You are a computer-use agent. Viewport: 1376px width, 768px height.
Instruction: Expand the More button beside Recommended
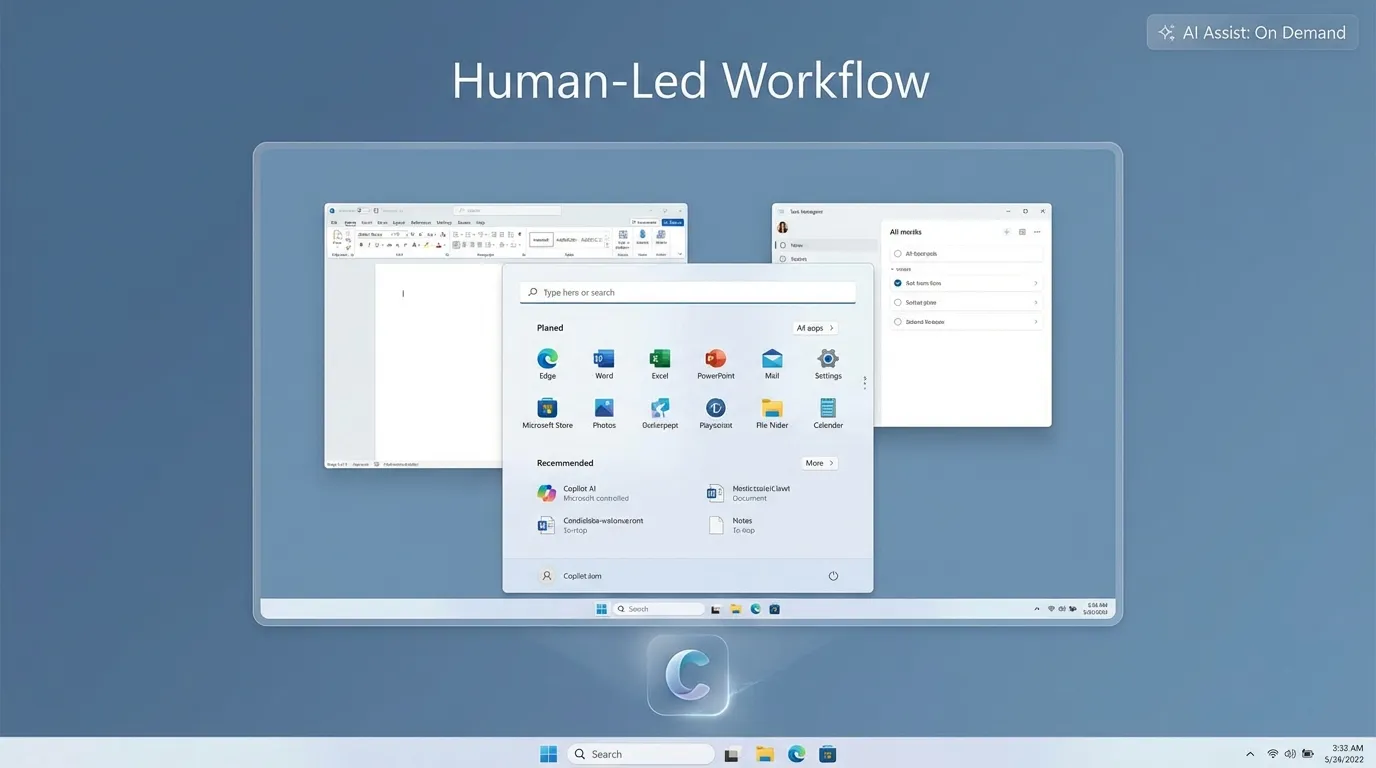pyautogui.click(x=819, y=463)
